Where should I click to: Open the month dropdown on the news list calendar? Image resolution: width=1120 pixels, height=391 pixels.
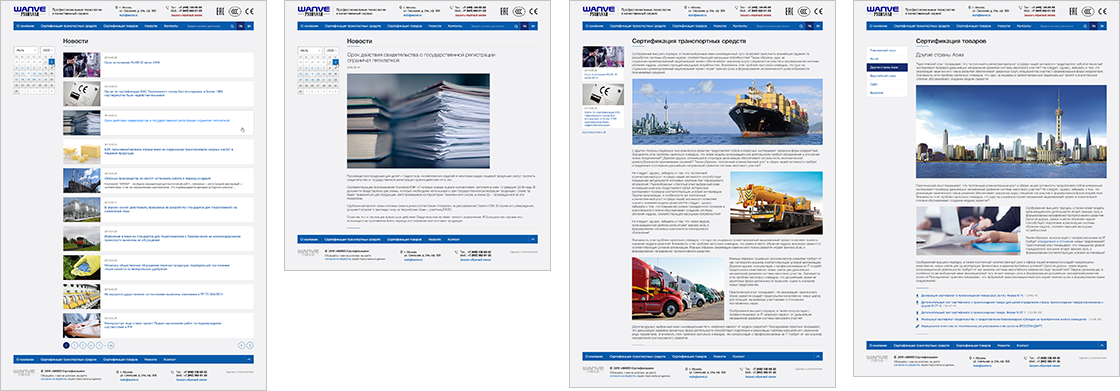pos(26,51)
